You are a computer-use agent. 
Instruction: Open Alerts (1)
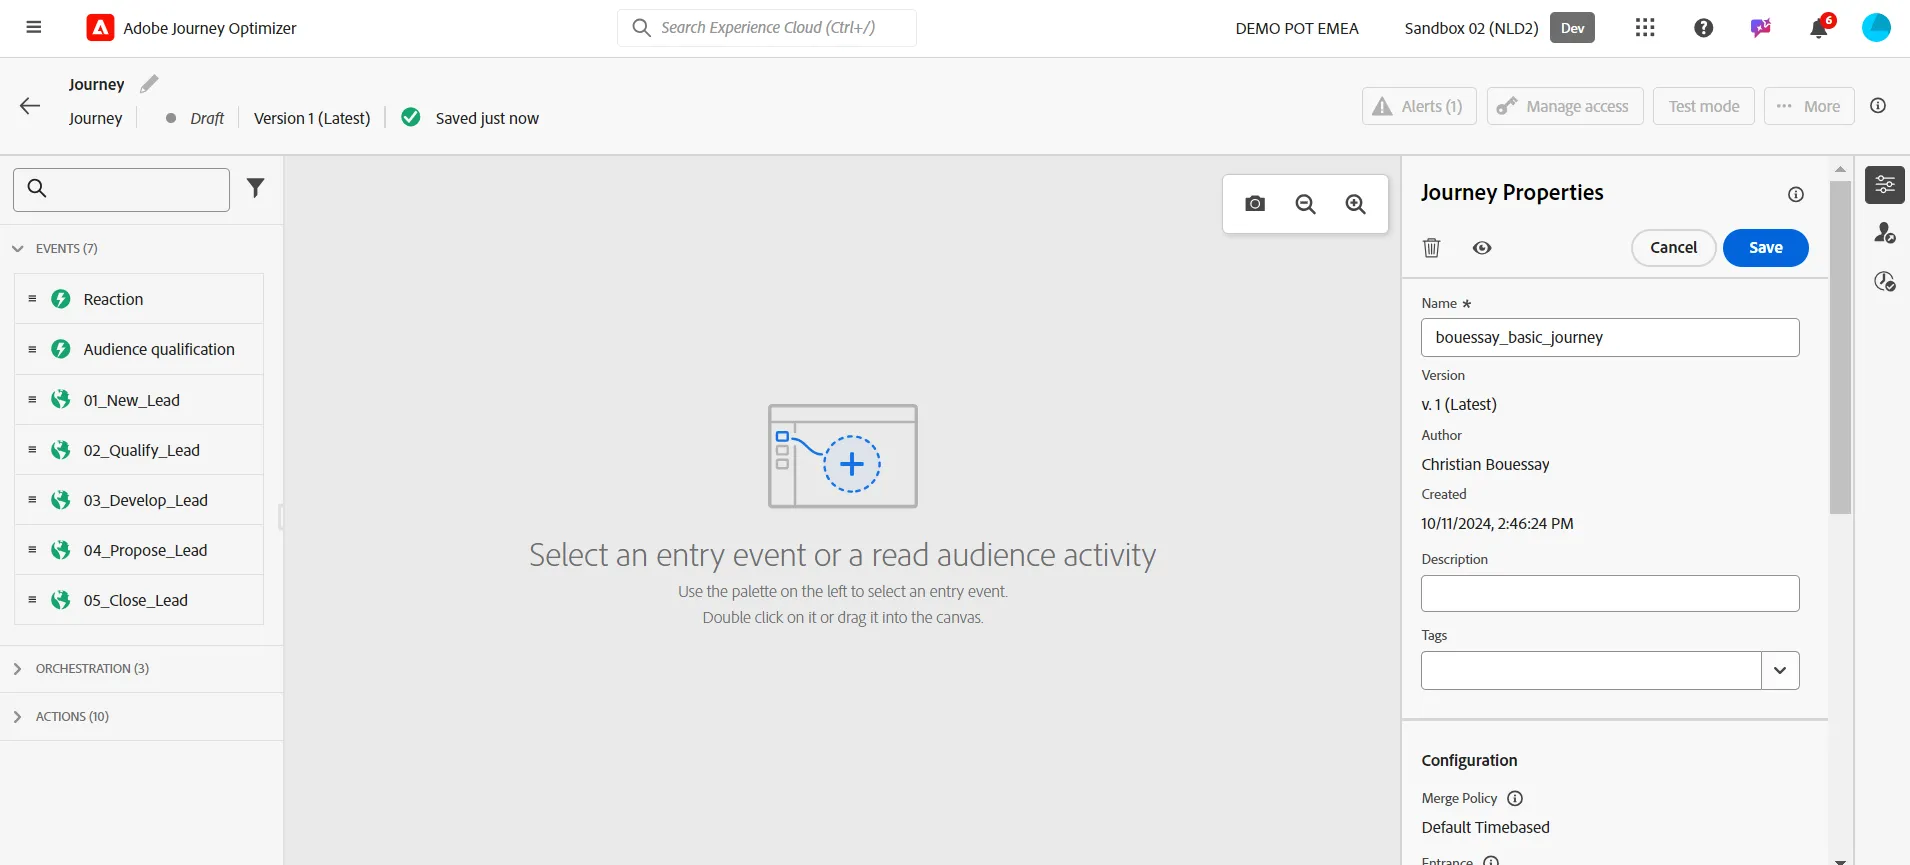1419,106
